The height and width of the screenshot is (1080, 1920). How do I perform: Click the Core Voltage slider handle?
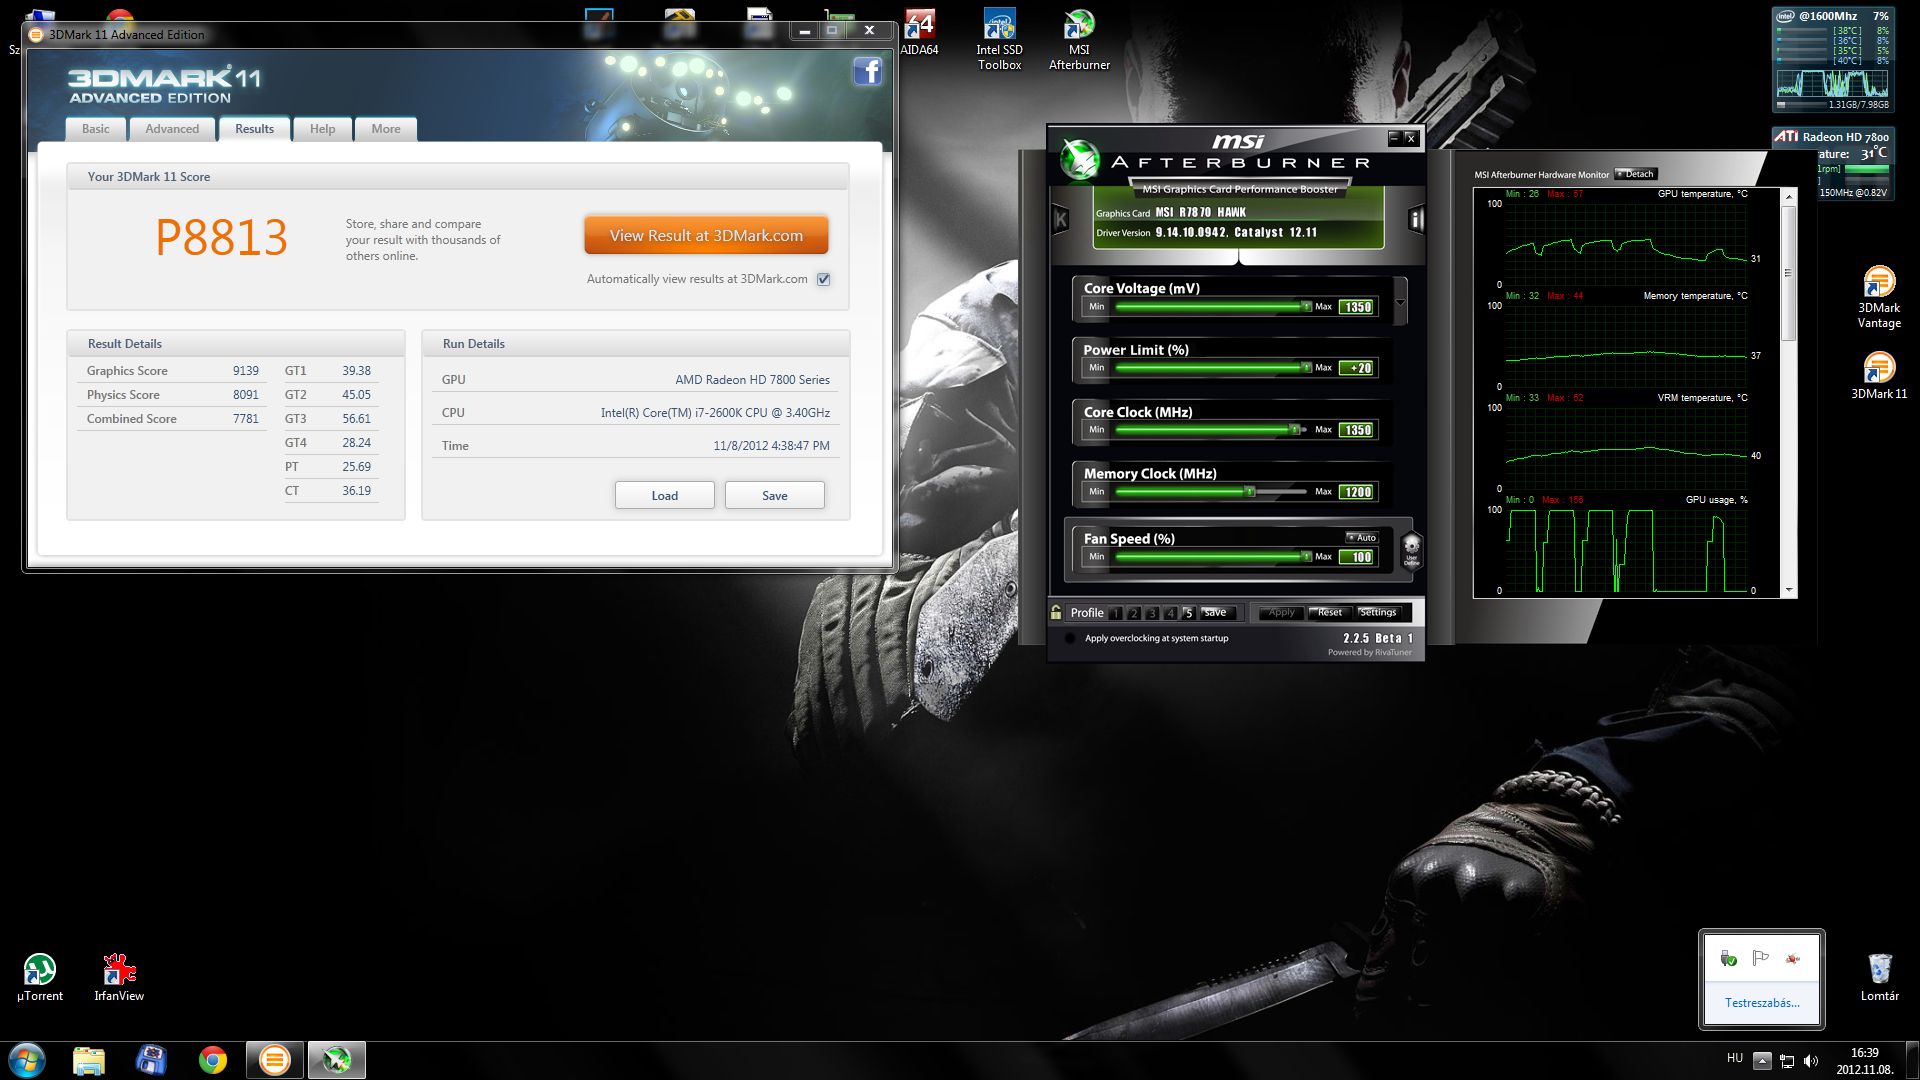(1306, 307)
